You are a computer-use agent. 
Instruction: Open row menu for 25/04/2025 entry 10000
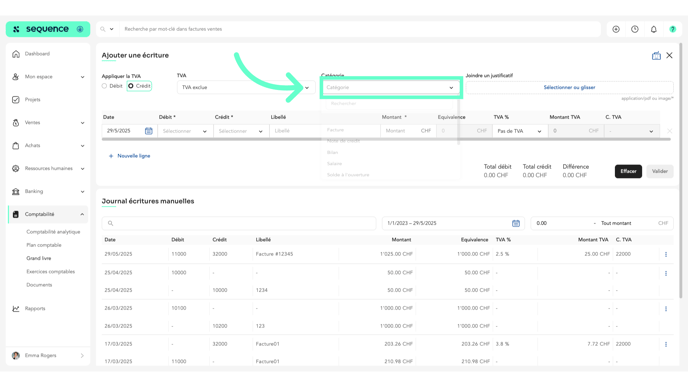pos(666,273)
